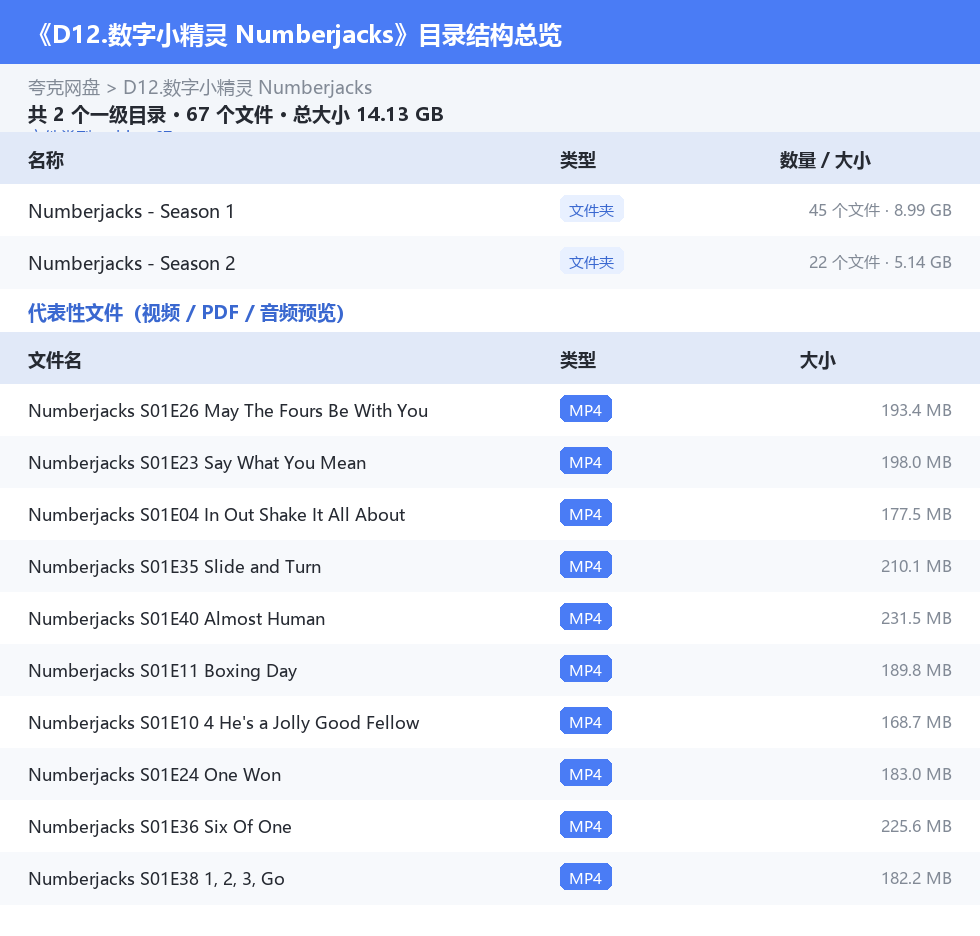This screenshot has height=936, width=980.
Task: Select S01E40 Almost Human
Action: (x=177, y=618)
